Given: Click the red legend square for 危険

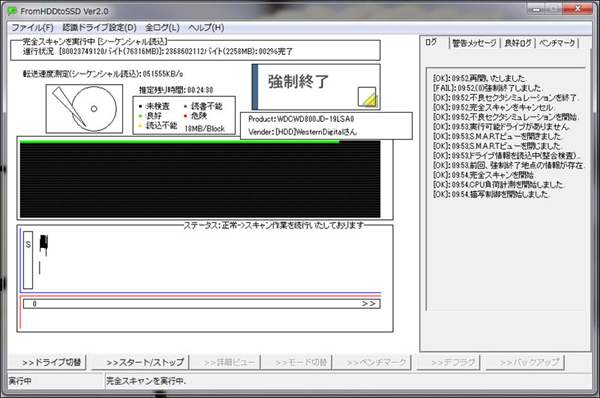Looking at the screenshot, I should 186,116.
